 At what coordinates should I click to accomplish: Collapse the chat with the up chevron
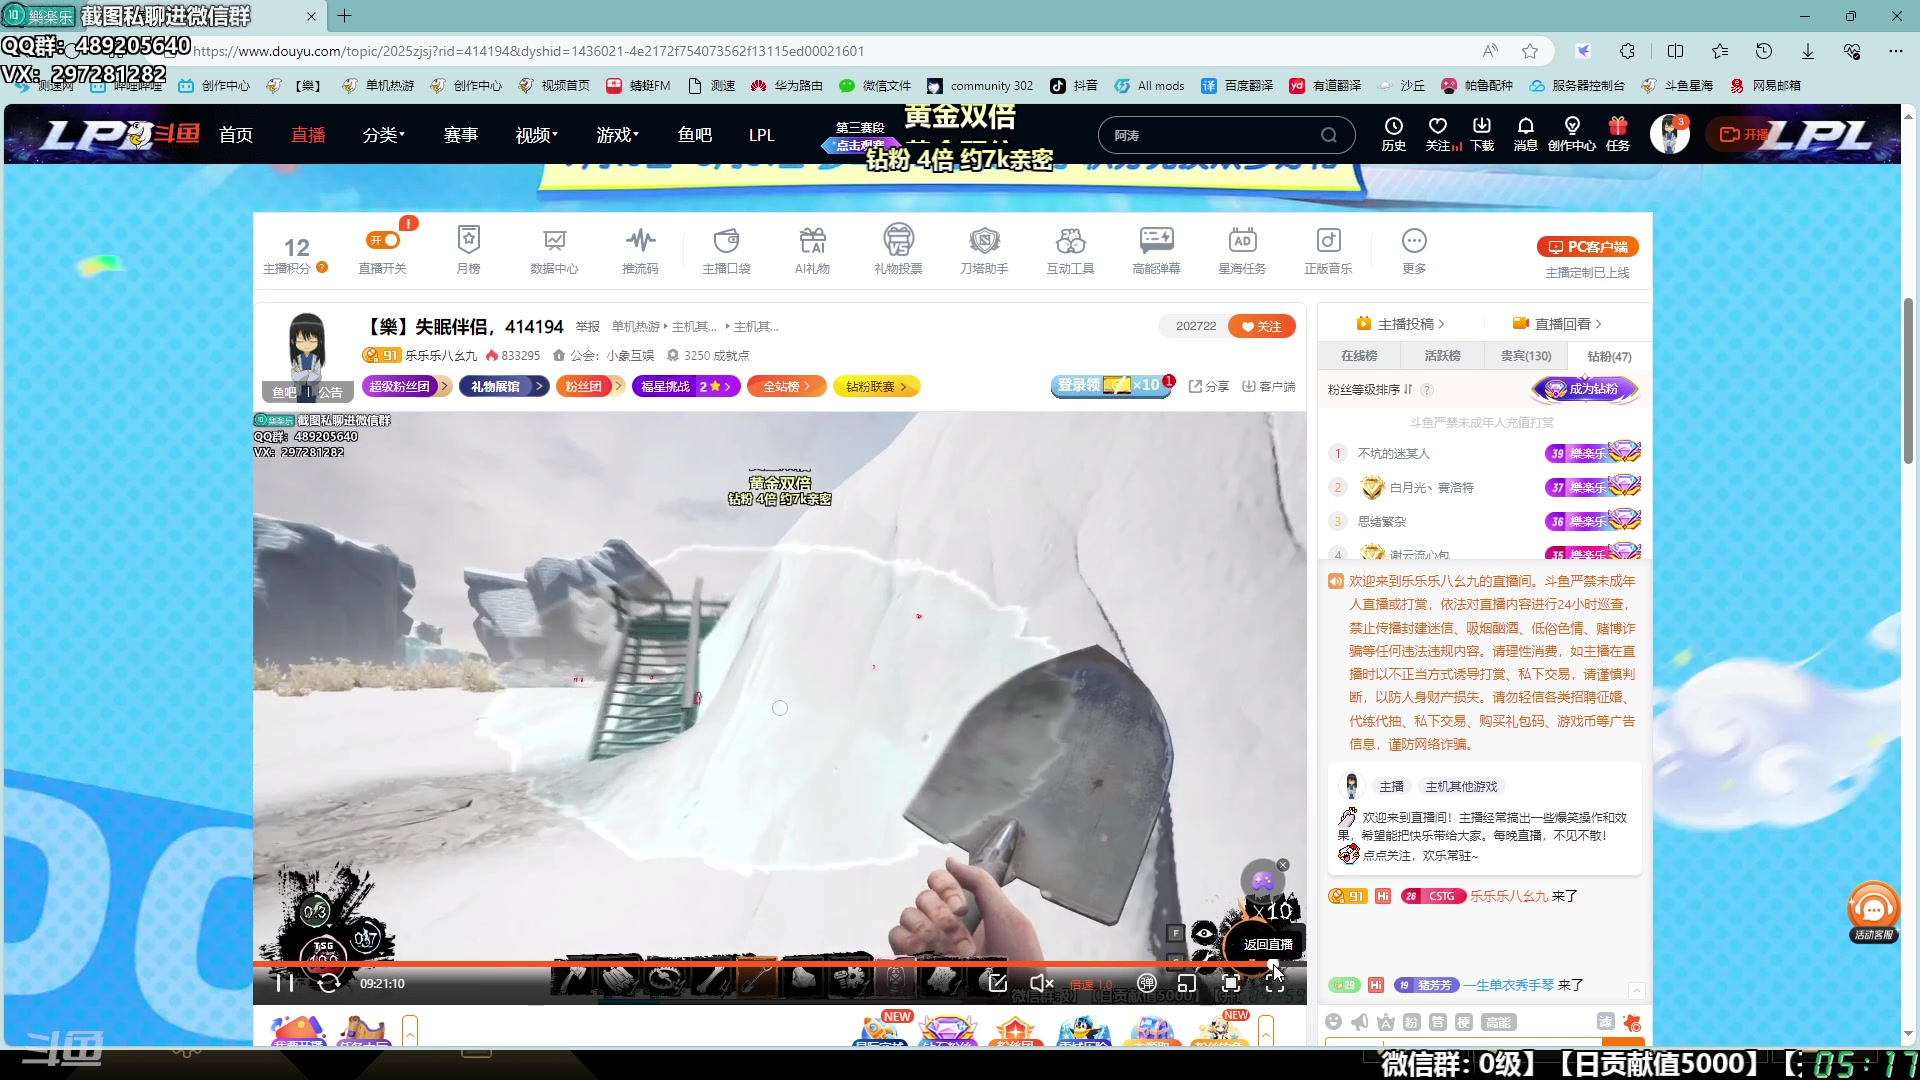[1636, 990]
